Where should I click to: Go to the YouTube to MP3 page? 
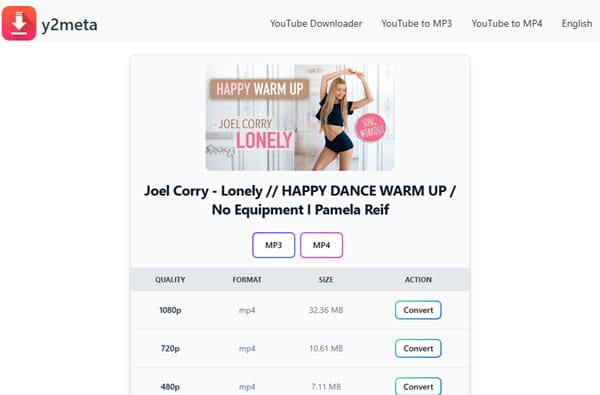pos(416,24)
